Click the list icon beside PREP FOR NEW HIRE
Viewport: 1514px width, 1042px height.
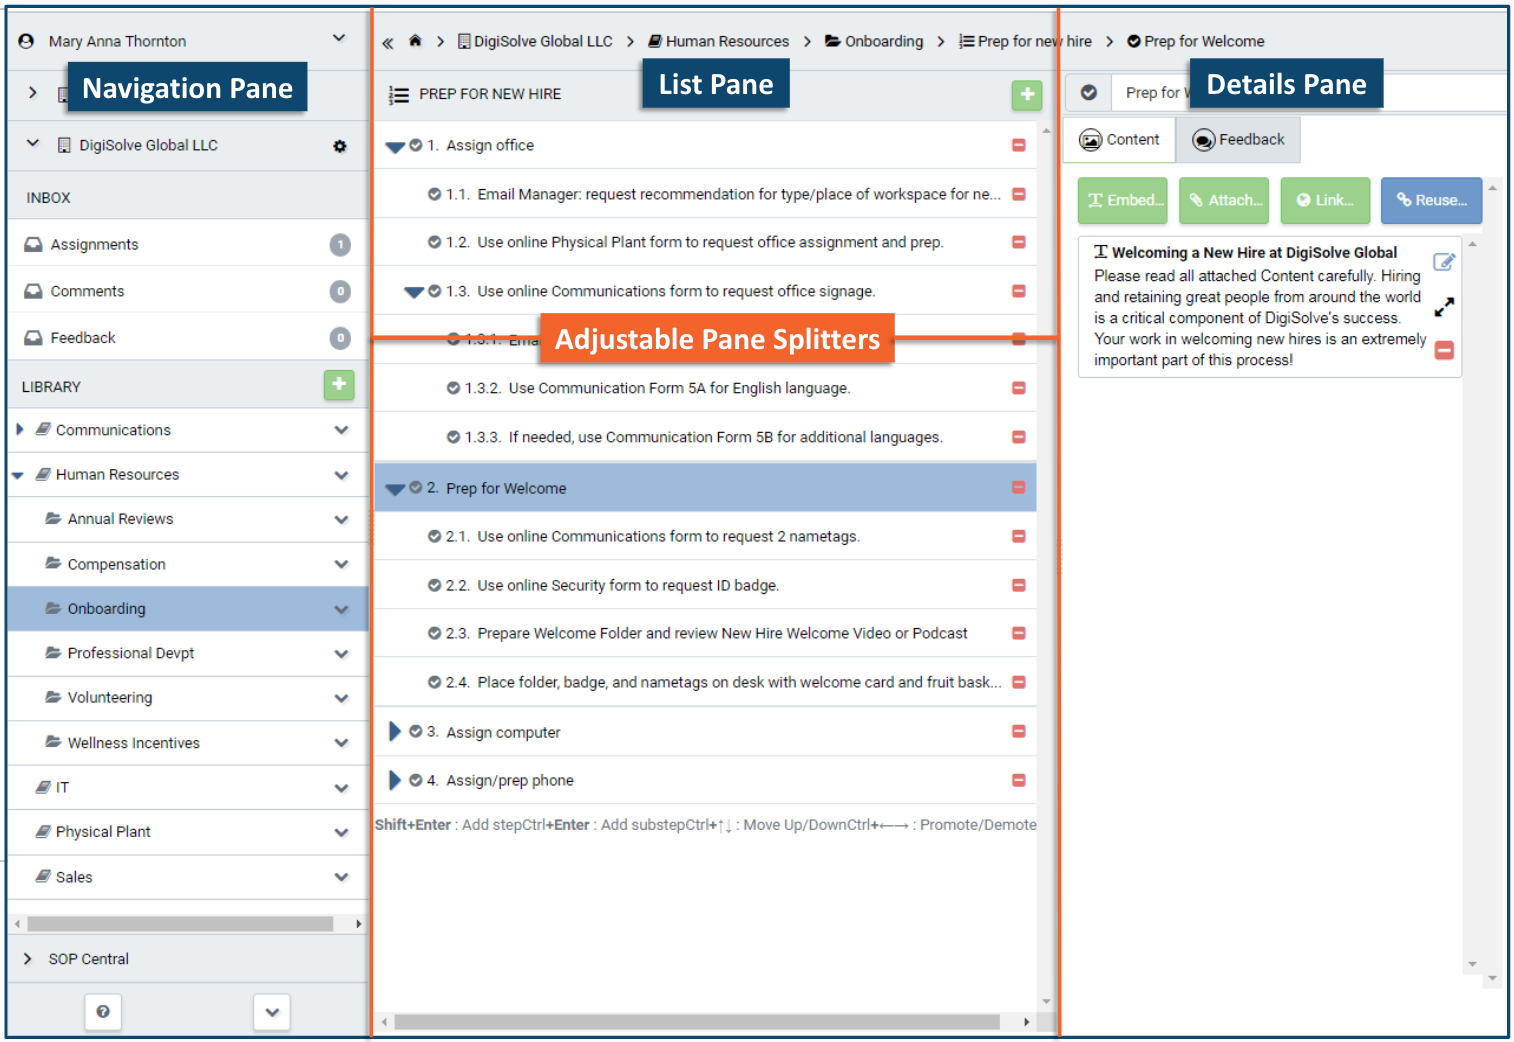[x=399, y=95]
